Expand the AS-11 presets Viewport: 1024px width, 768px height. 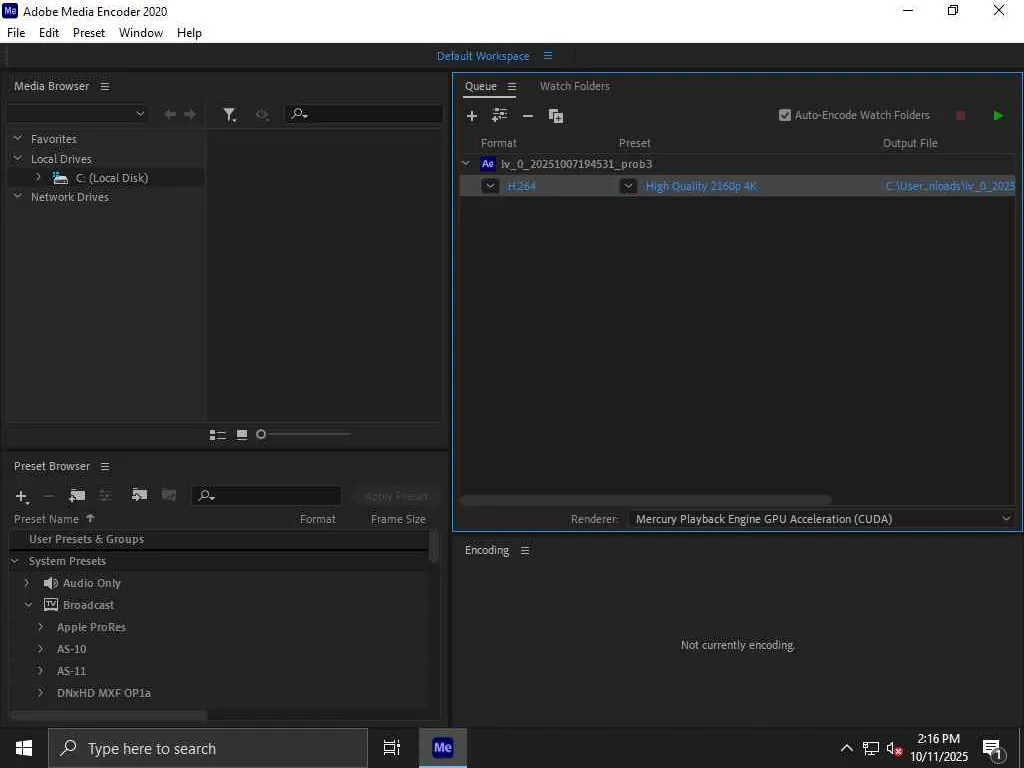pos(40,671)
